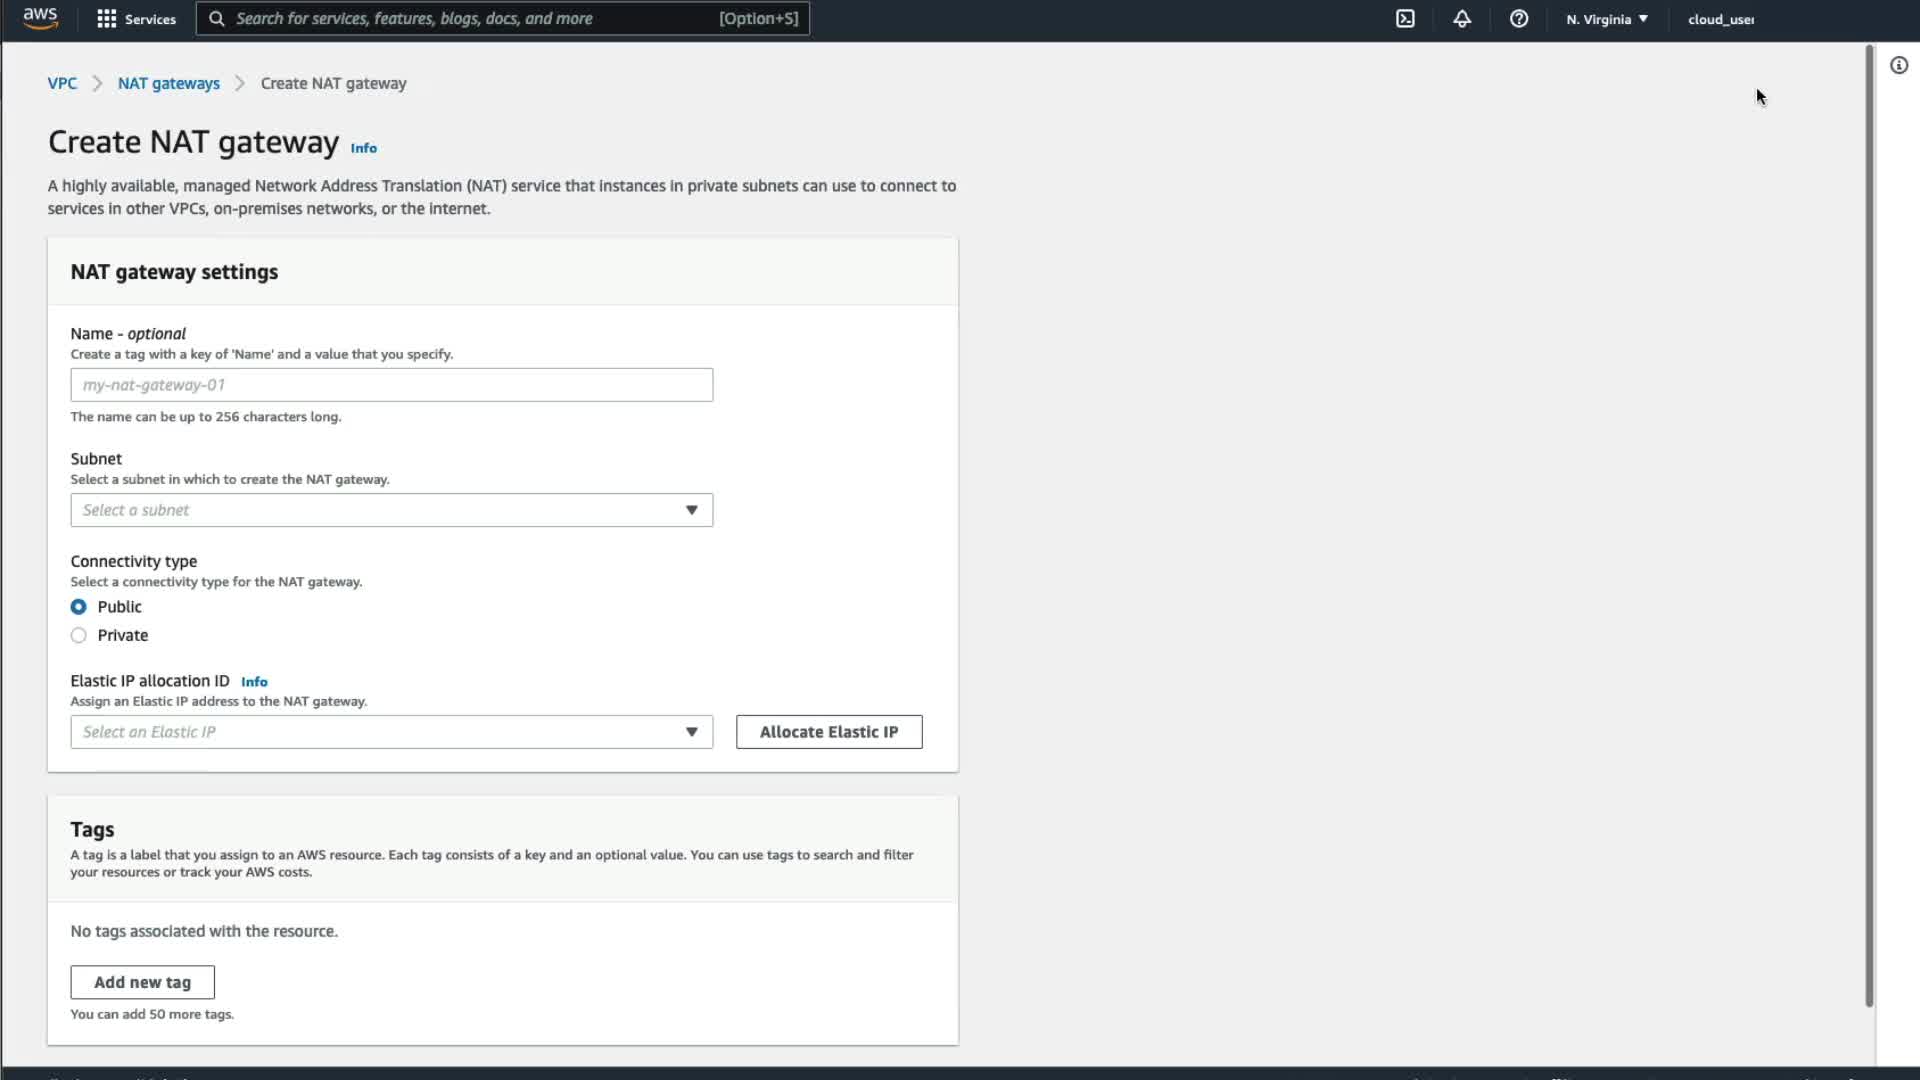Open the CloudShell terminal icon

pyautogui.click(x=1405, y=19)
